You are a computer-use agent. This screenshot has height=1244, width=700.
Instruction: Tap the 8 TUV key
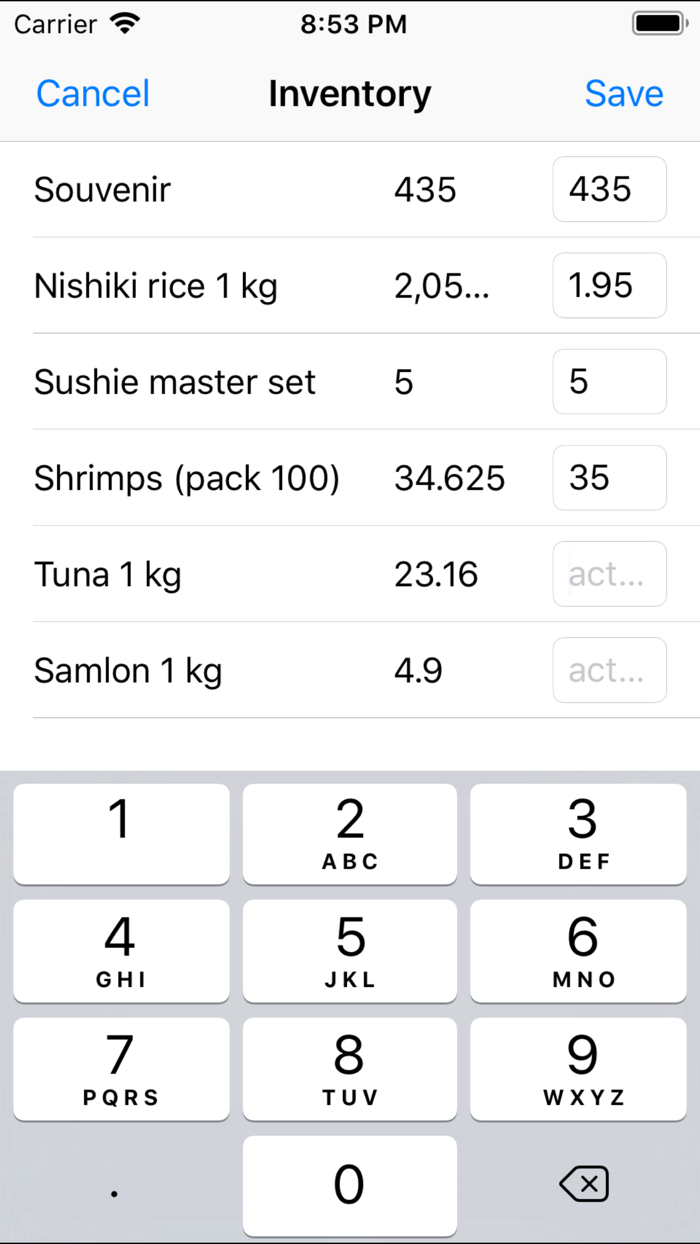[350, 1069]
